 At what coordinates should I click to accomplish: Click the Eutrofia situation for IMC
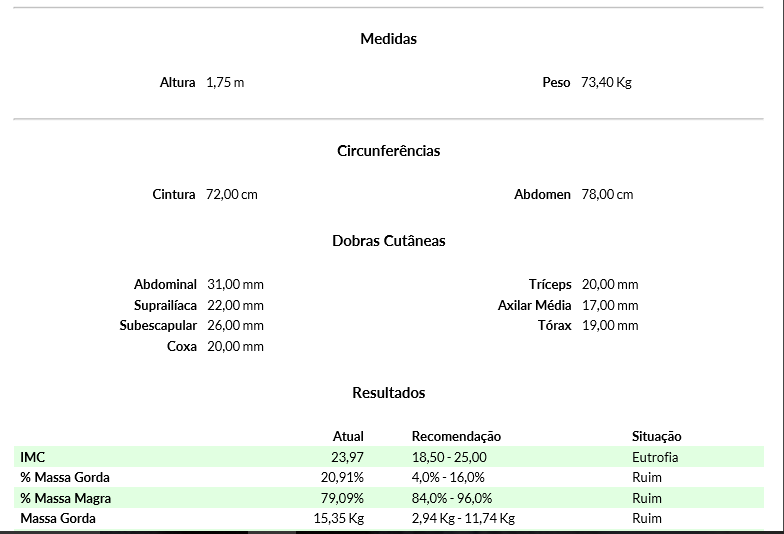coord(655,457)
